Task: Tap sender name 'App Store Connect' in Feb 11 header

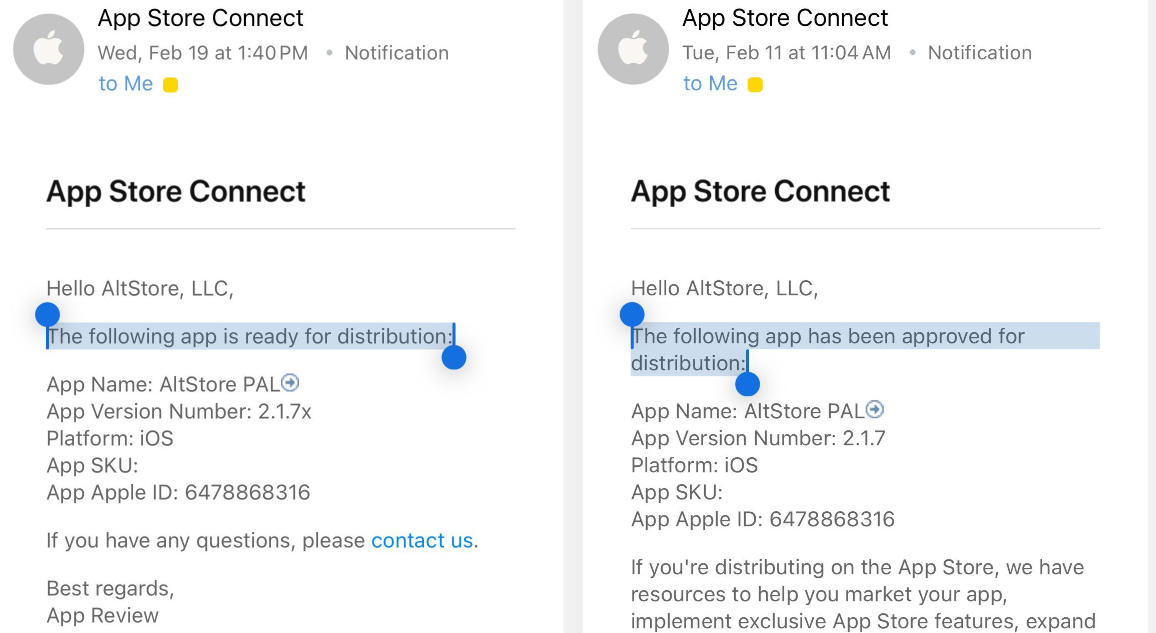Action: tap(785, 18)
